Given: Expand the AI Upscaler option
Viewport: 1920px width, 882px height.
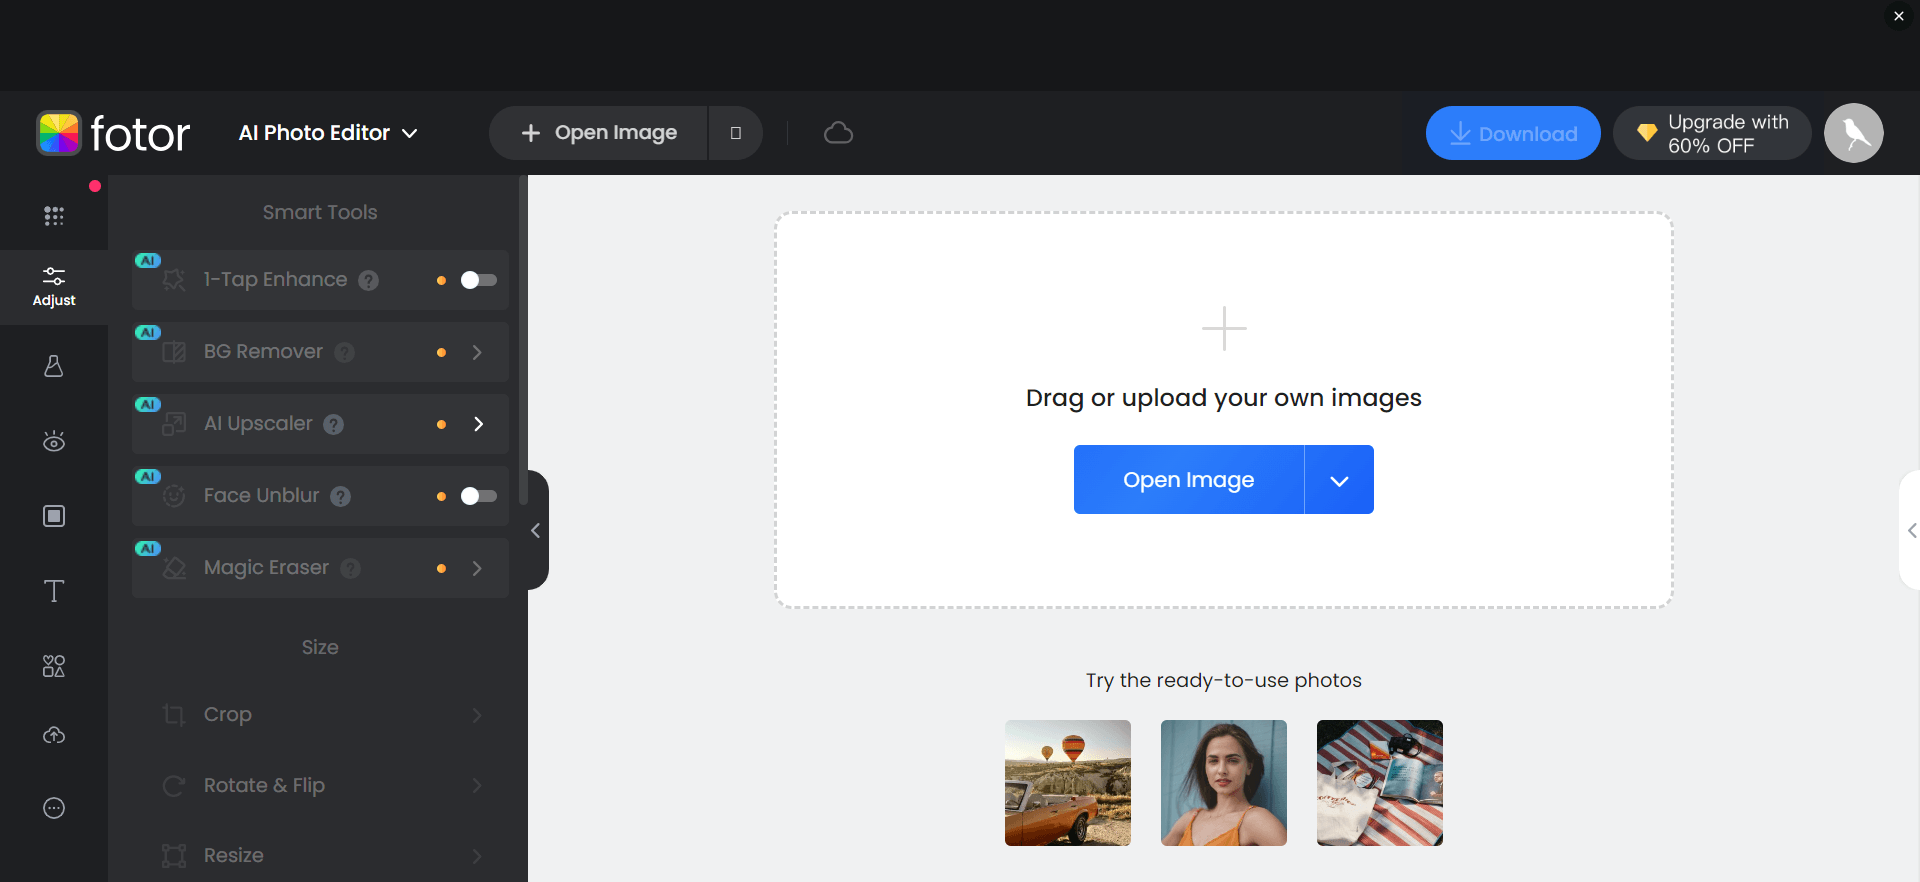Looking at the screenshot, I should coord(478,424).
